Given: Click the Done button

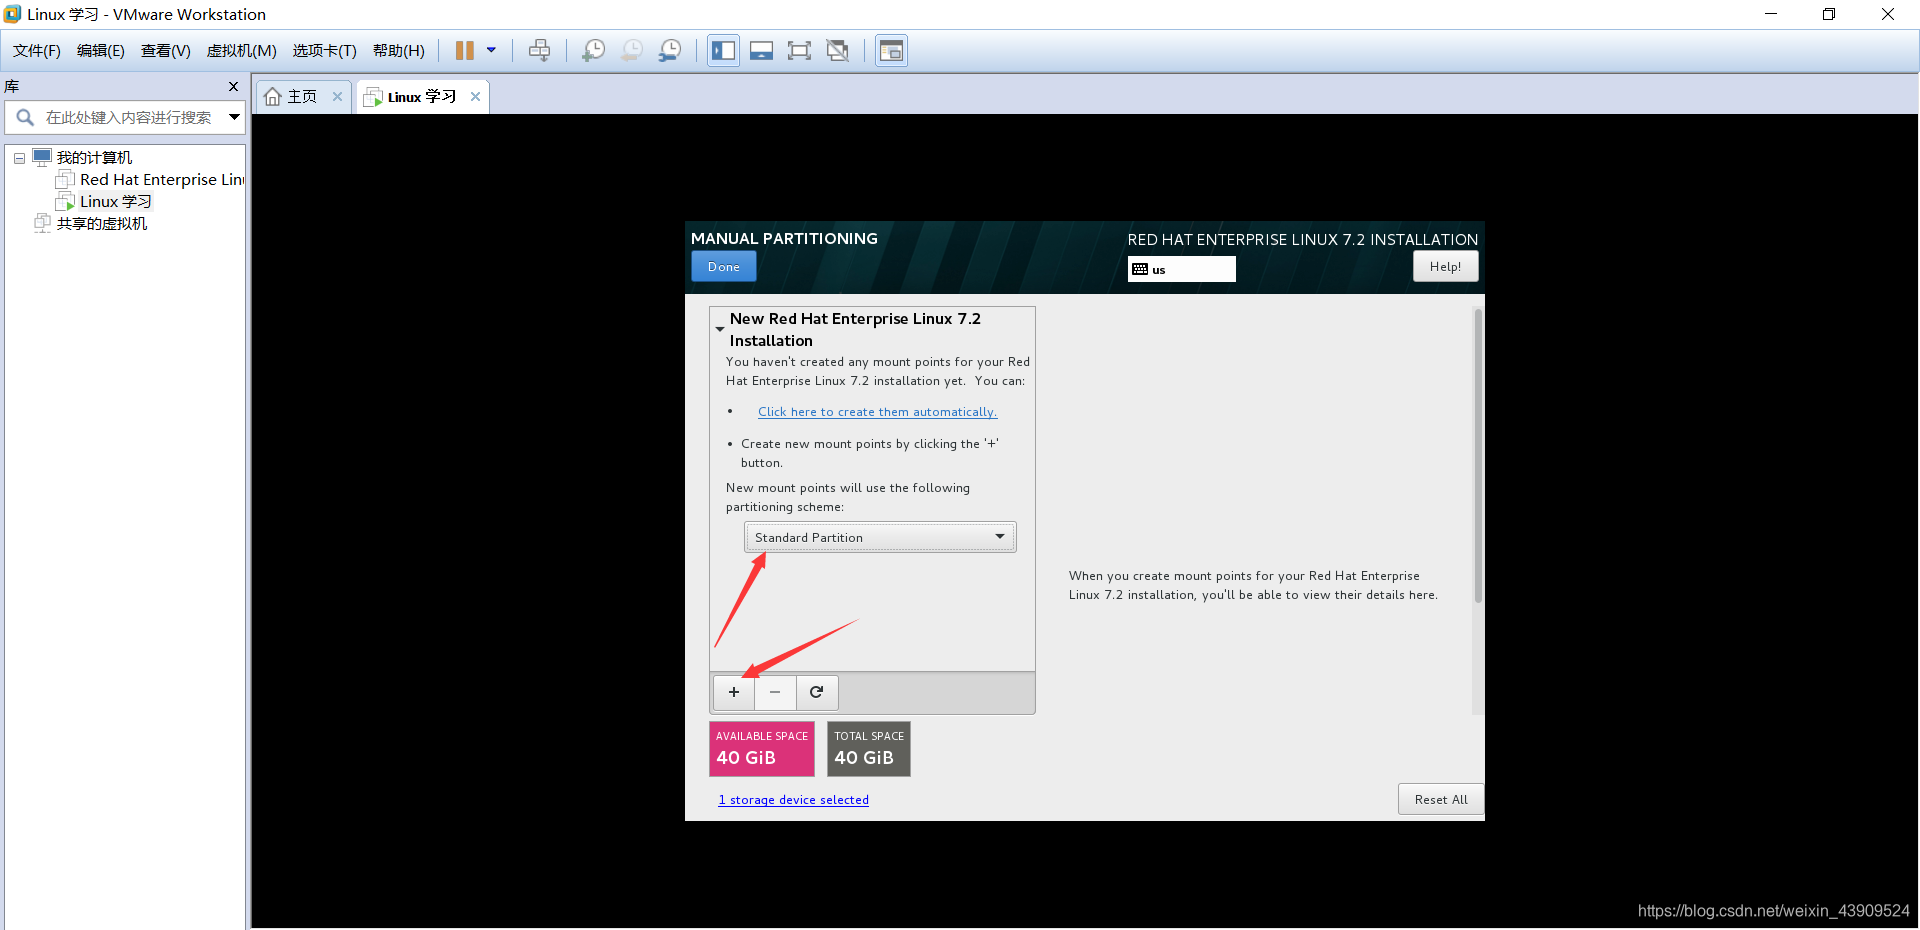Looking at the screenshot, I should pyautogui.click(x=724, y=267).
